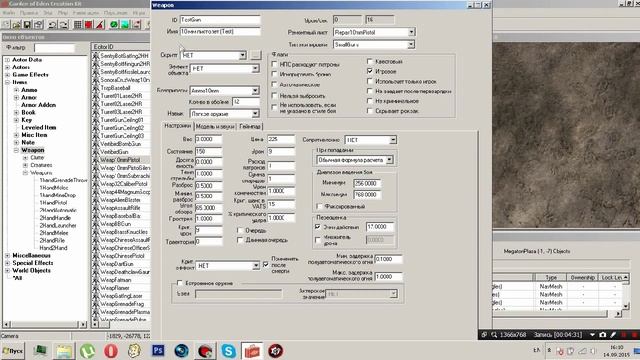Enable the Нельзя выбросить checkbox
640x360 pixels.
274,96
